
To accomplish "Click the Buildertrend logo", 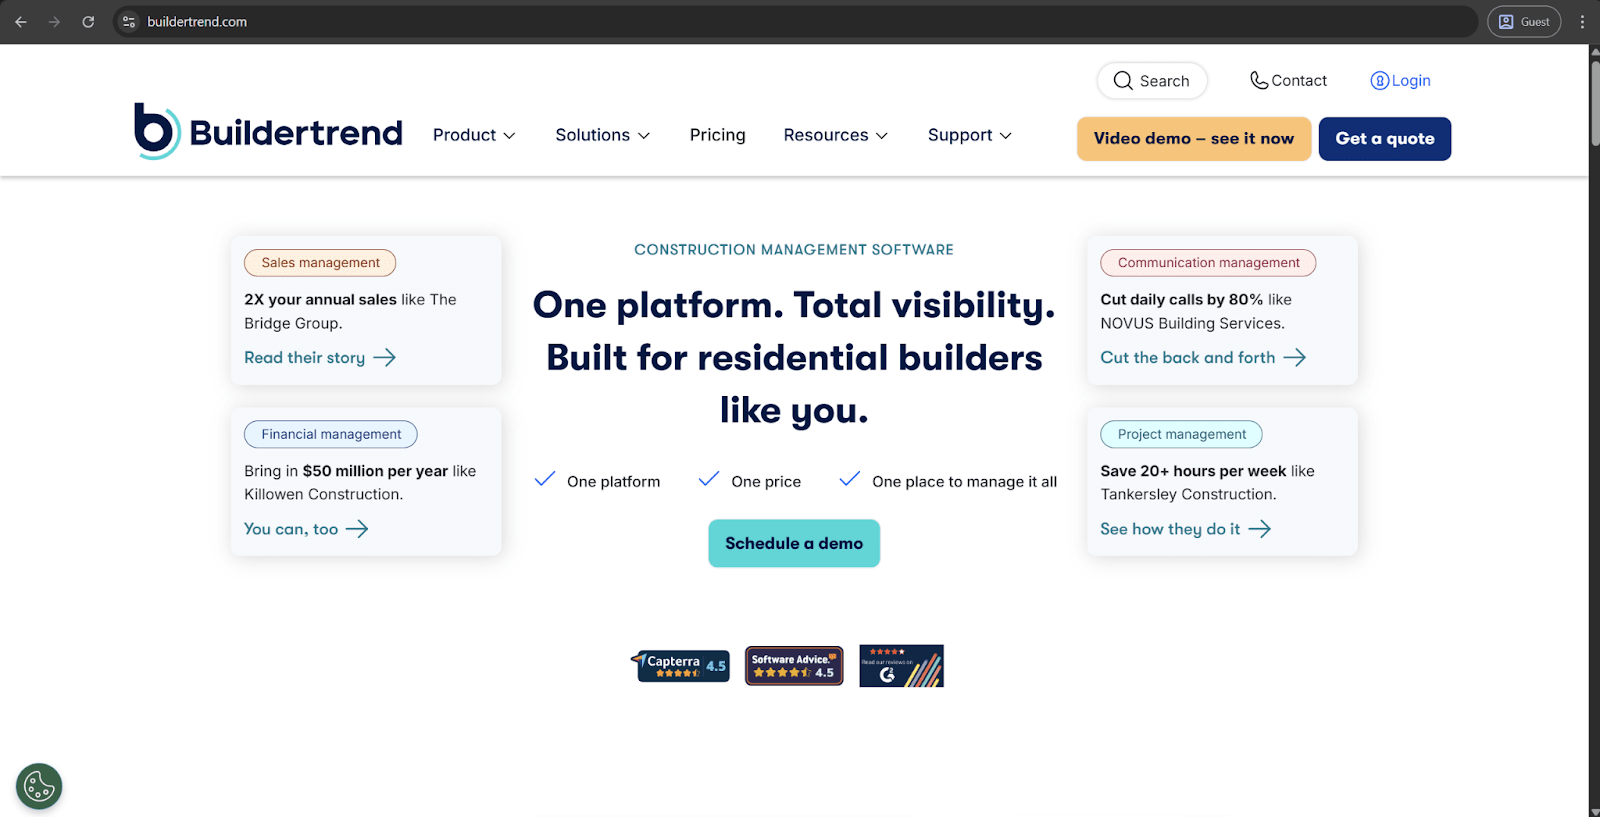I will [x=268, y=132].
